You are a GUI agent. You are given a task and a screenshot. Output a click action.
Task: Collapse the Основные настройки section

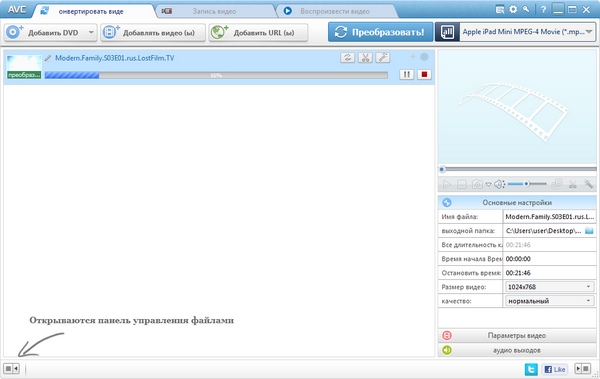pyautogui.click(x=517, y=203)
